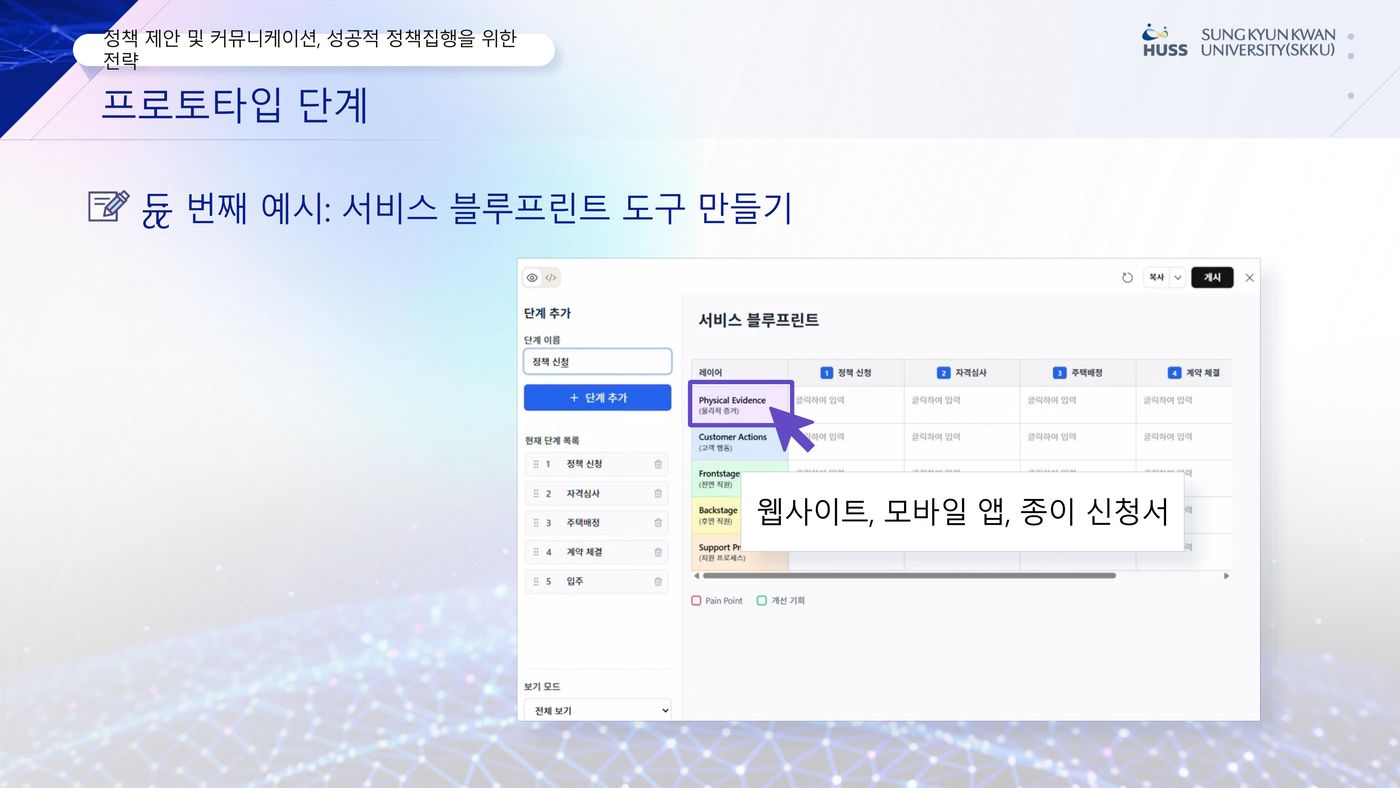Remove the 주택배정 step with trash icon
The image size is (1400, 788).
point(658,523)
